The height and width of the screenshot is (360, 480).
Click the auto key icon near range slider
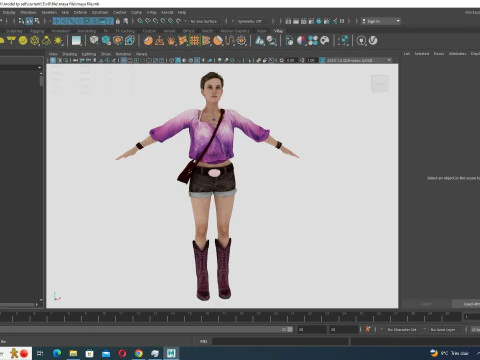click(x=368, y=329)
